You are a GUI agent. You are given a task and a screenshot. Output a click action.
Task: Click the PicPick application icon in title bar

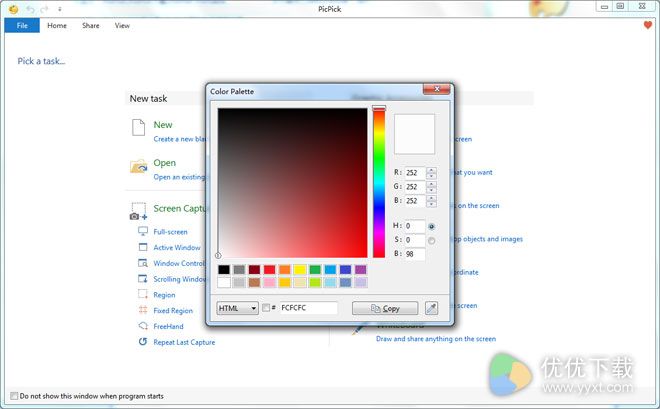pos(13,9)
